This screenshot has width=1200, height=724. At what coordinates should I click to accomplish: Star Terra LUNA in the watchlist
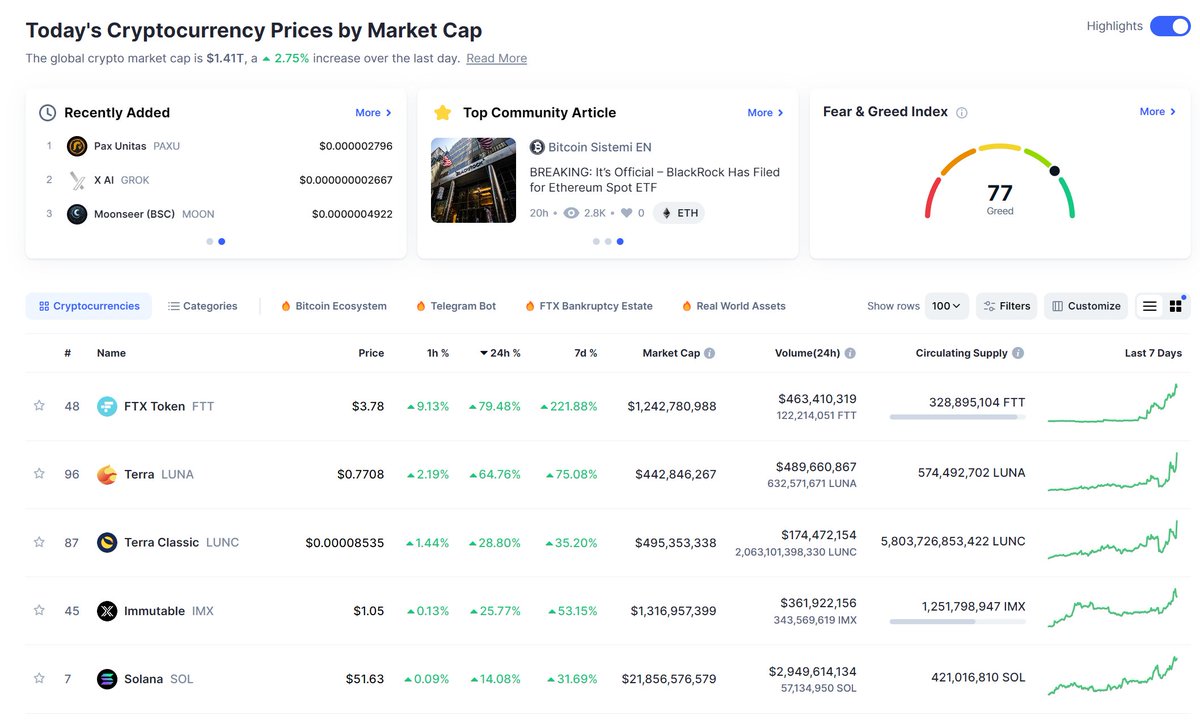point(39,474)
